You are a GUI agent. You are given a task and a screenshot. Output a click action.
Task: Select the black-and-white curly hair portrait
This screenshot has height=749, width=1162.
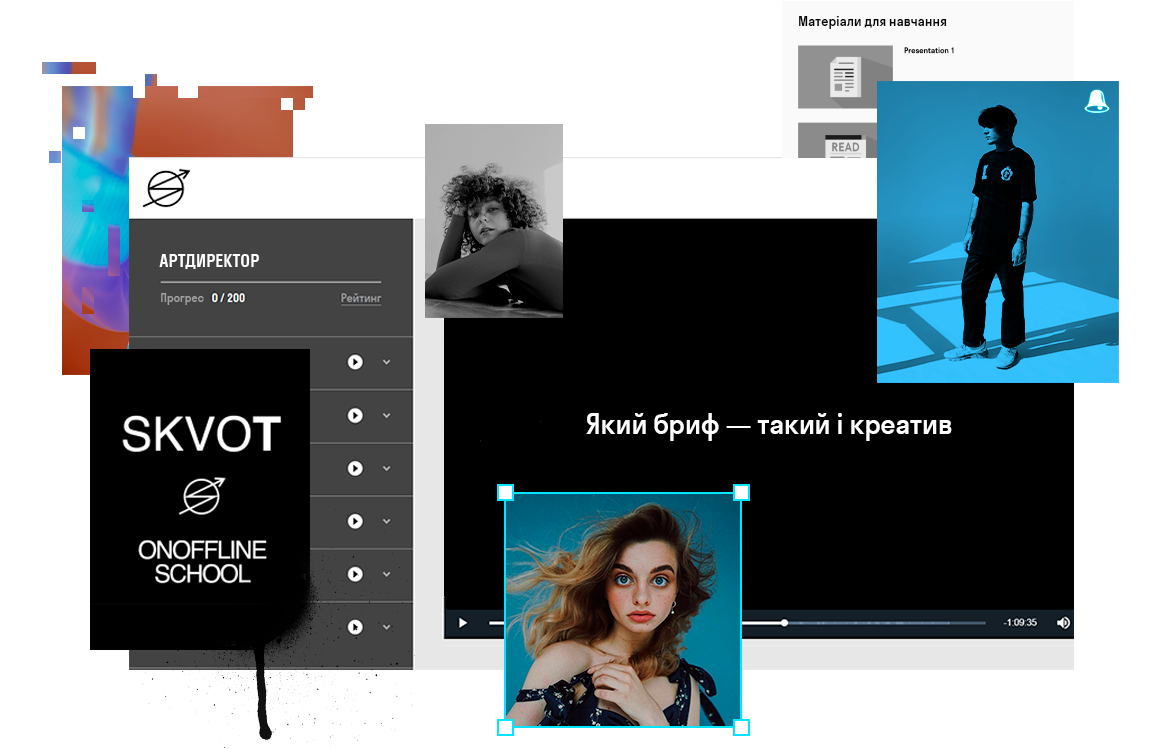tap(493, 213)
